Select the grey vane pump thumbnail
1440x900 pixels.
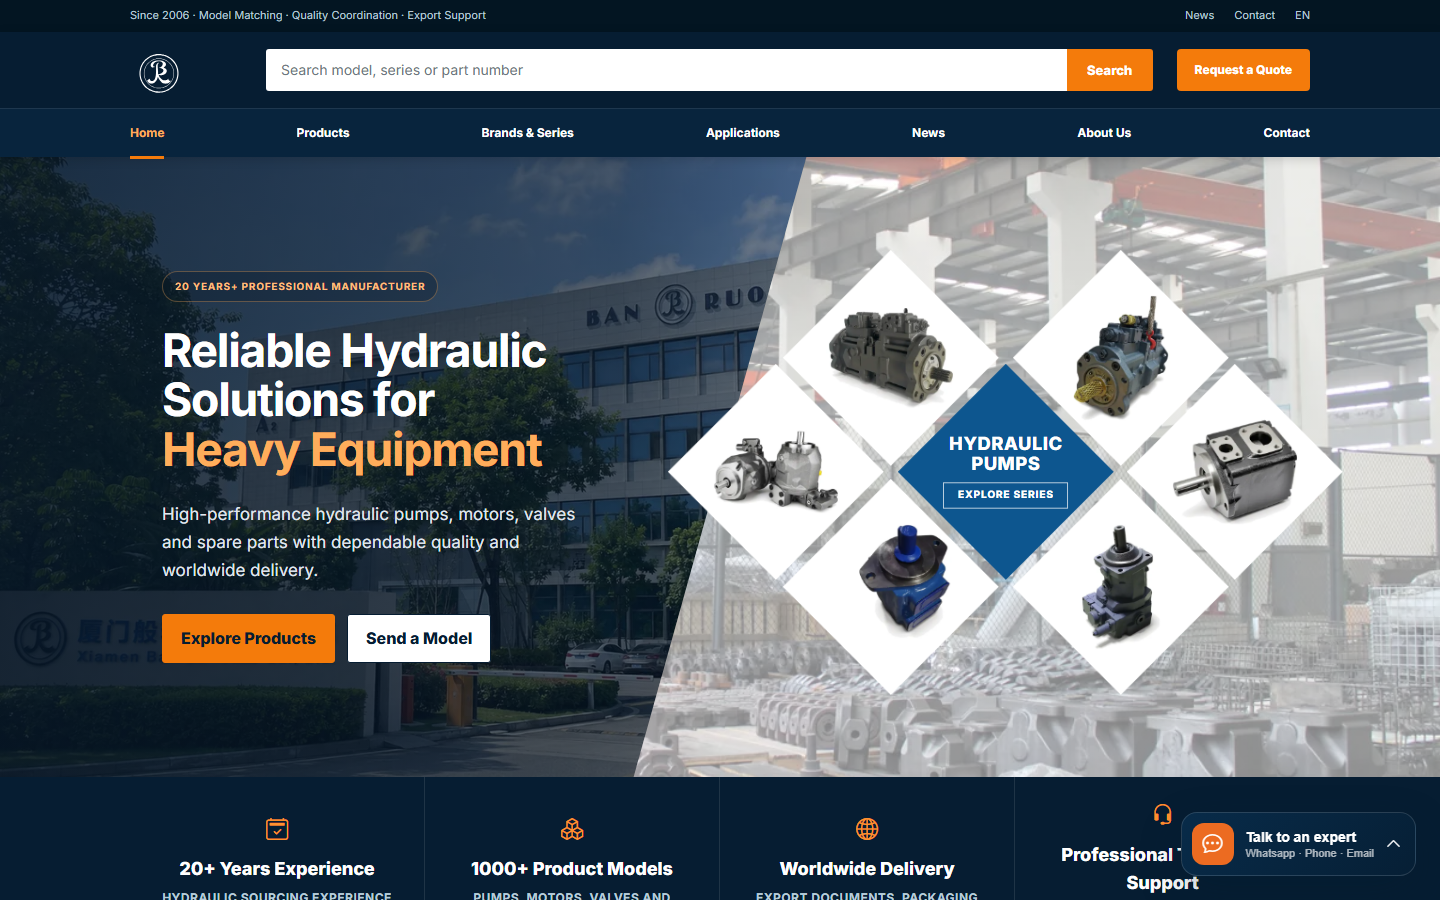tap(1235, 470)
